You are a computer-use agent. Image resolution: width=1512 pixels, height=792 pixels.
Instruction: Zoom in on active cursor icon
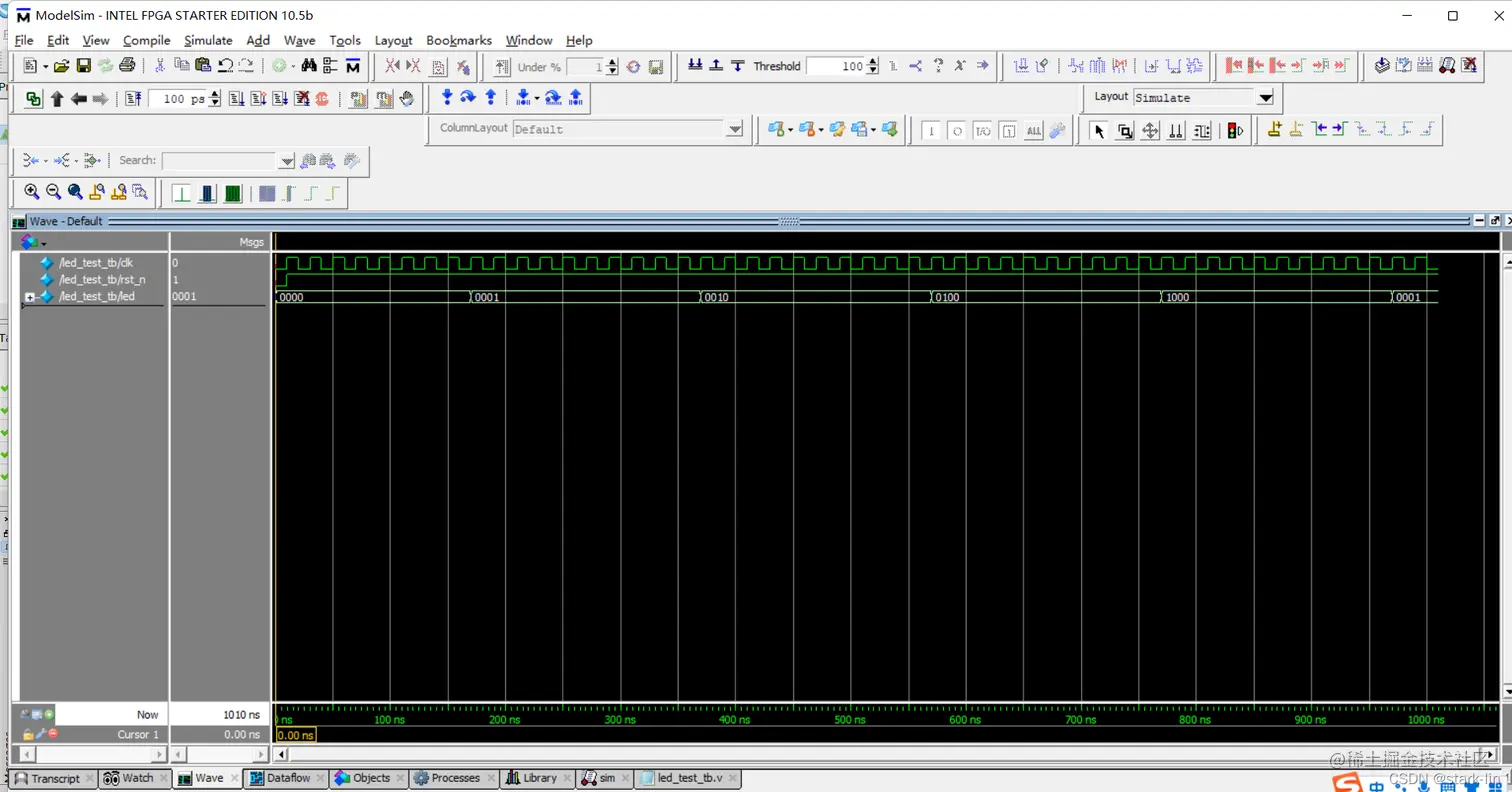(x=97, y=192)
